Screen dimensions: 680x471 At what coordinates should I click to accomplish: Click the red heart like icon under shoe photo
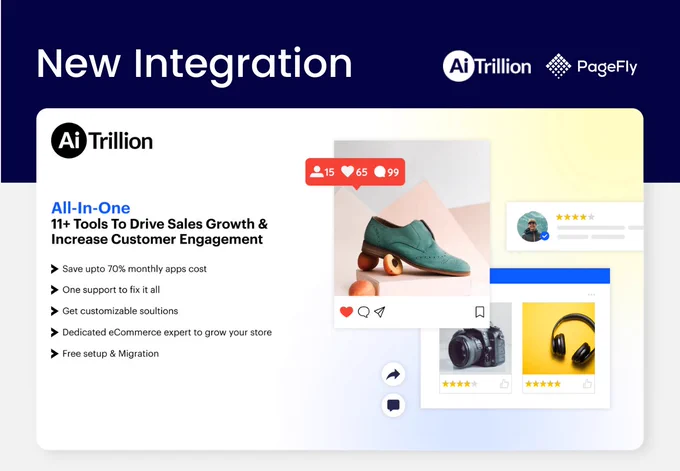click(346, 312)
